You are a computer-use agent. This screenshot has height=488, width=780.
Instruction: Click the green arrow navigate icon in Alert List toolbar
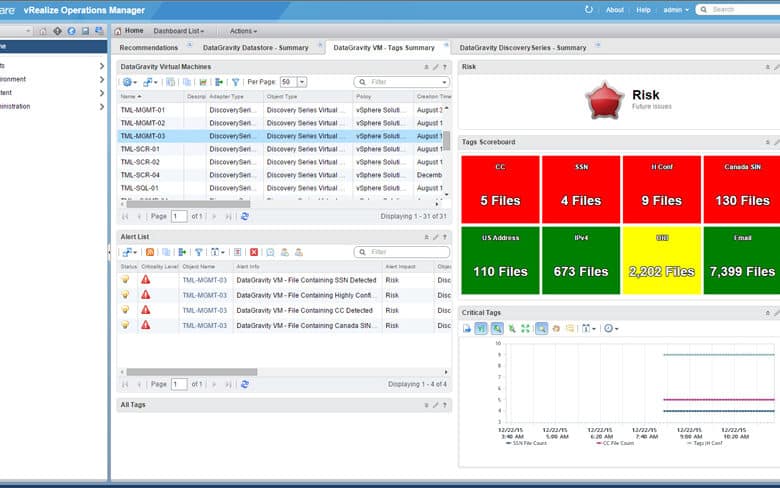click(x=183, y=252)
